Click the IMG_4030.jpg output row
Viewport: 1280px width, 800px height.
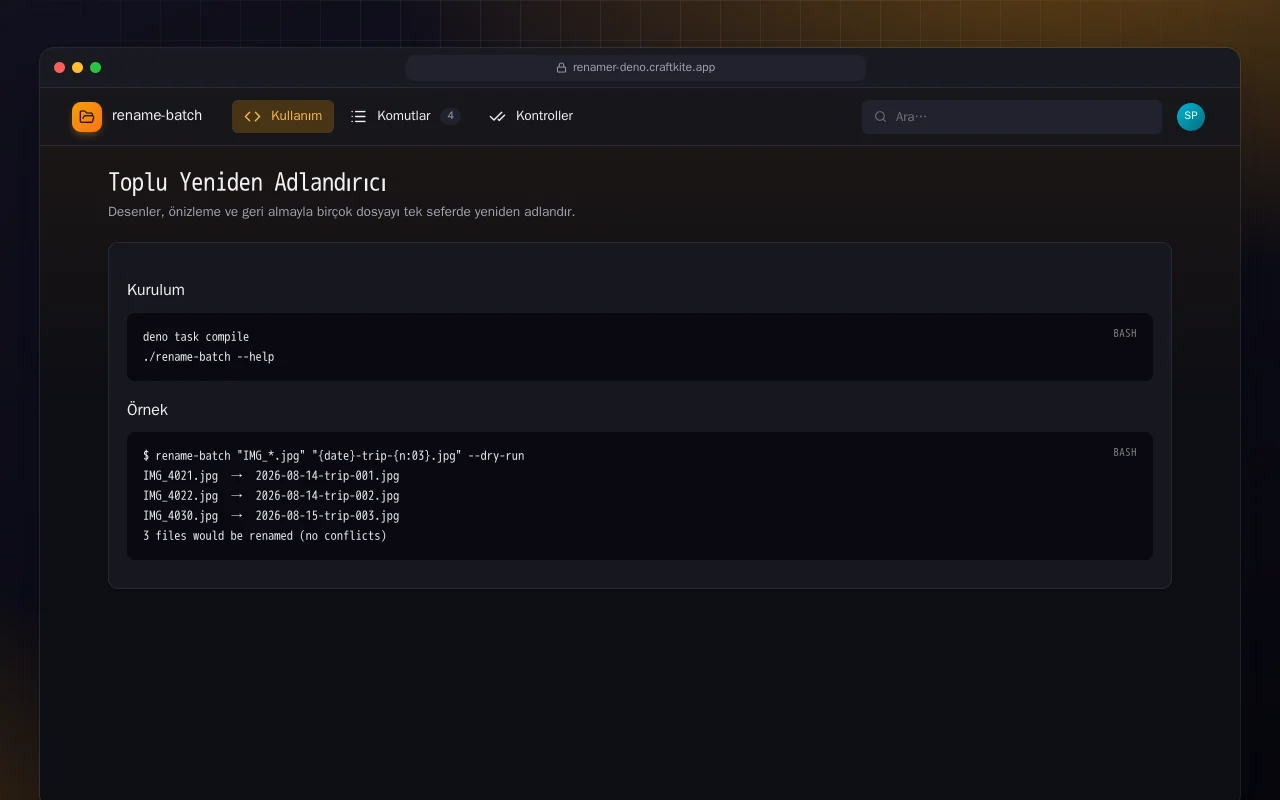pos(271,516)
